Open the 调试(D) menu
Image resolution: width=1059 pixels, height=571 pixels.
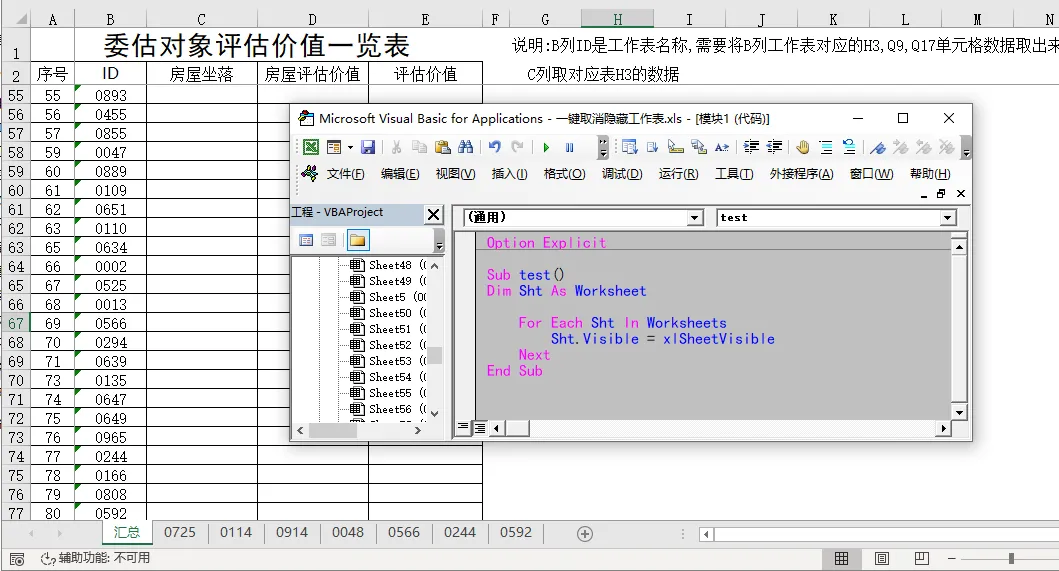[x=622, y=174]
